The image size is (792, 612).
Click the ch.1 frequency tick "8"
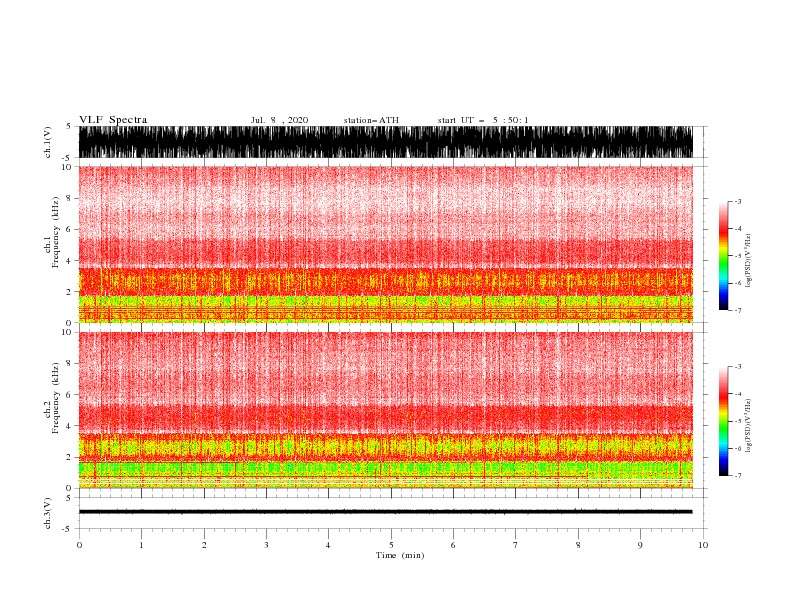click(69, 198)
